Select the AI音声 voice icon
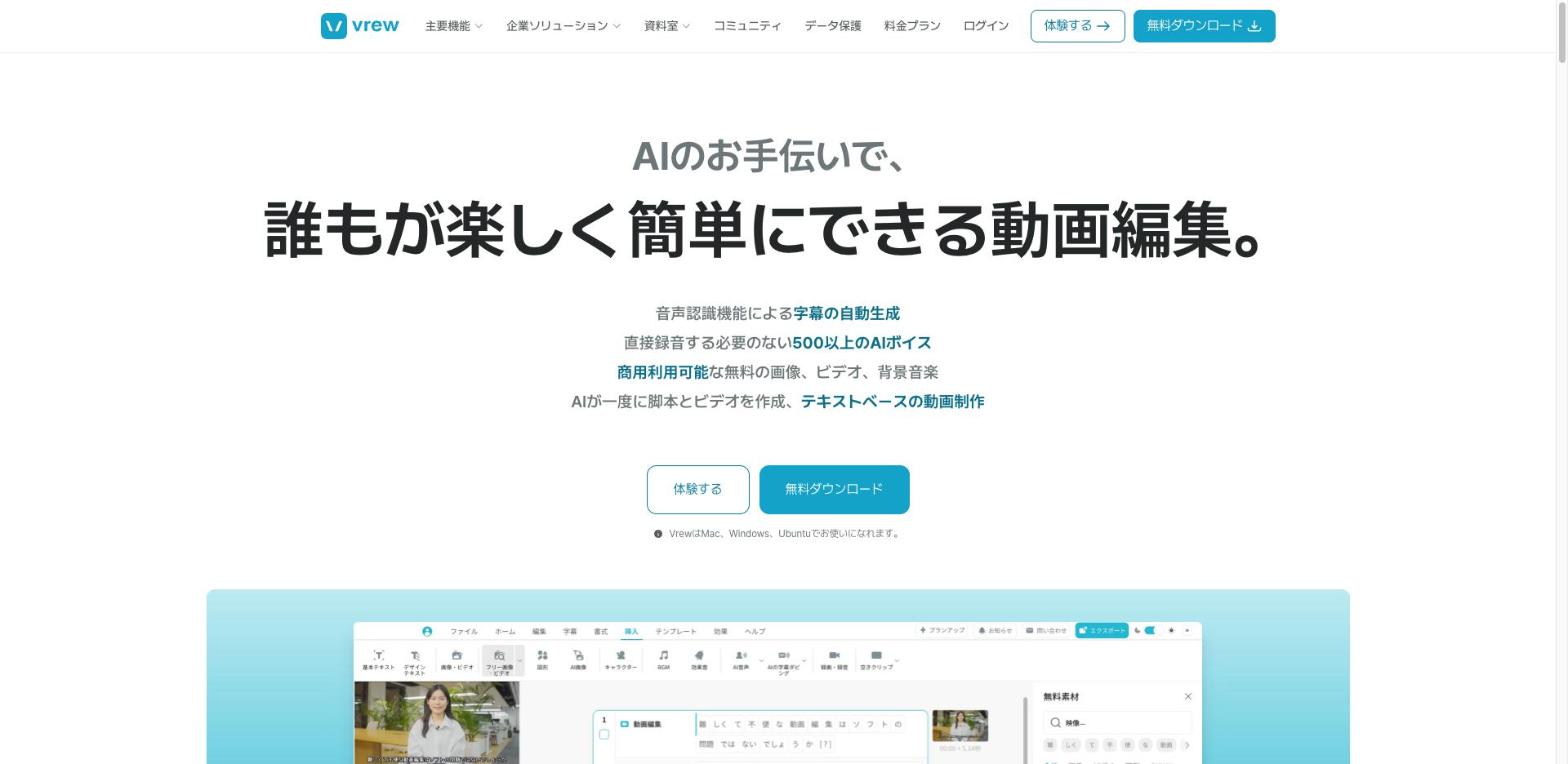Viewport: 1568px width, 764px height. (740, 656)
